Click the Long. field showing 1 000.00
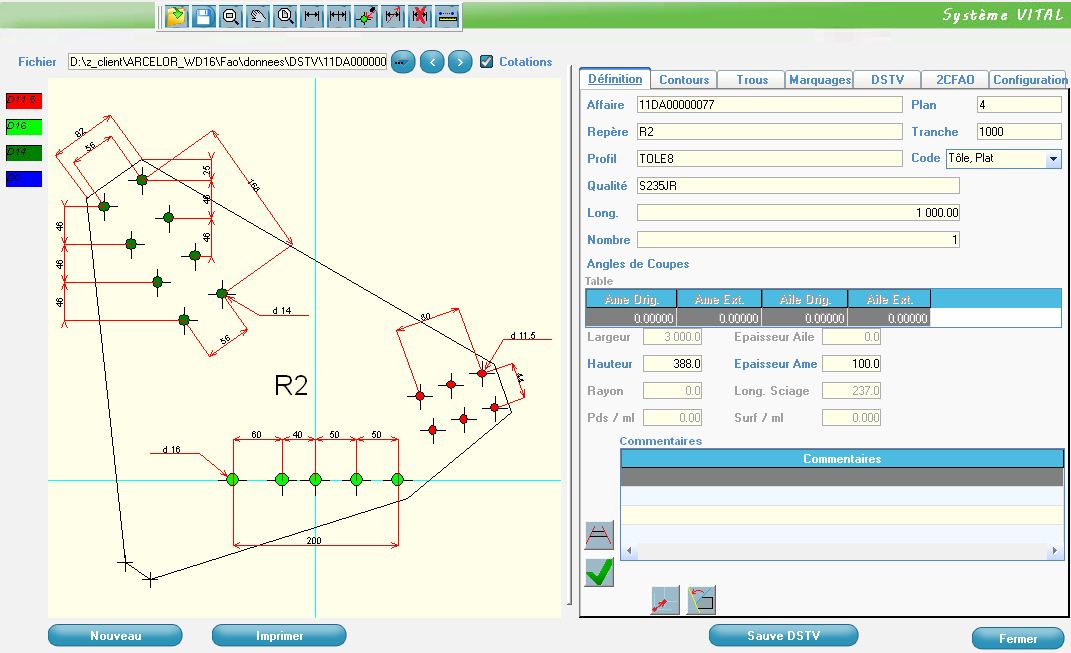 (798, 212)
